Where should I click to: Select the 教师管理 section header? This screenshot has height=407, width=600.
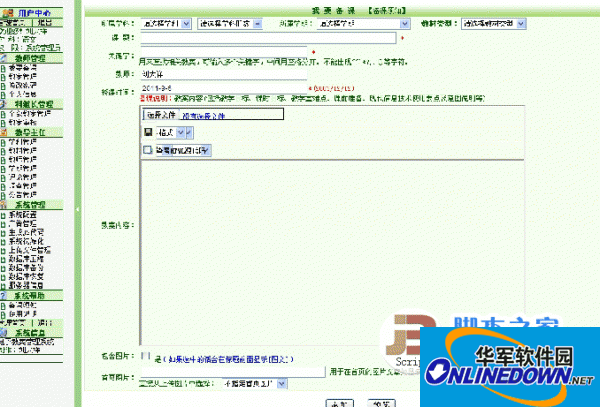pos(31,58)
